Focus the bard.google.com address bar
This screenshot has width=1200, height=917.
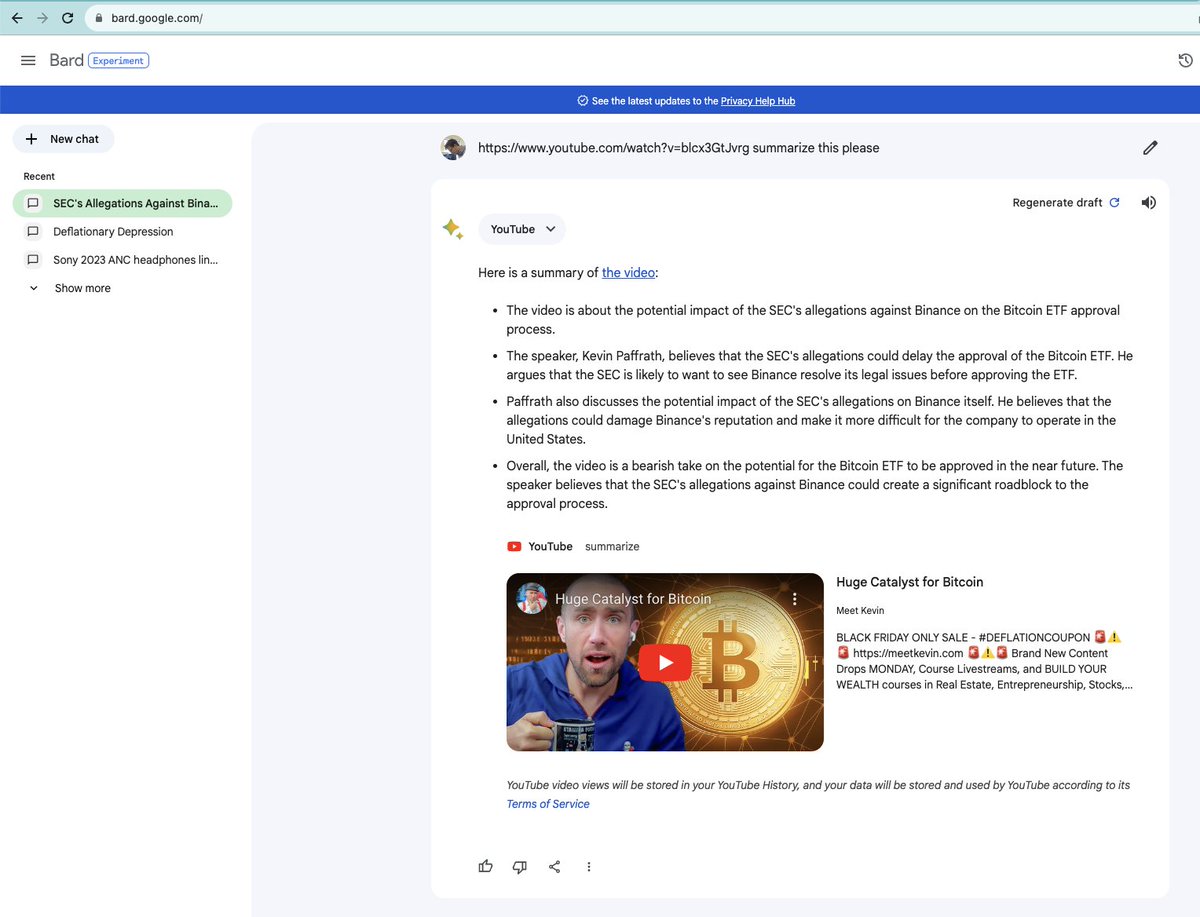coord(640,18)
